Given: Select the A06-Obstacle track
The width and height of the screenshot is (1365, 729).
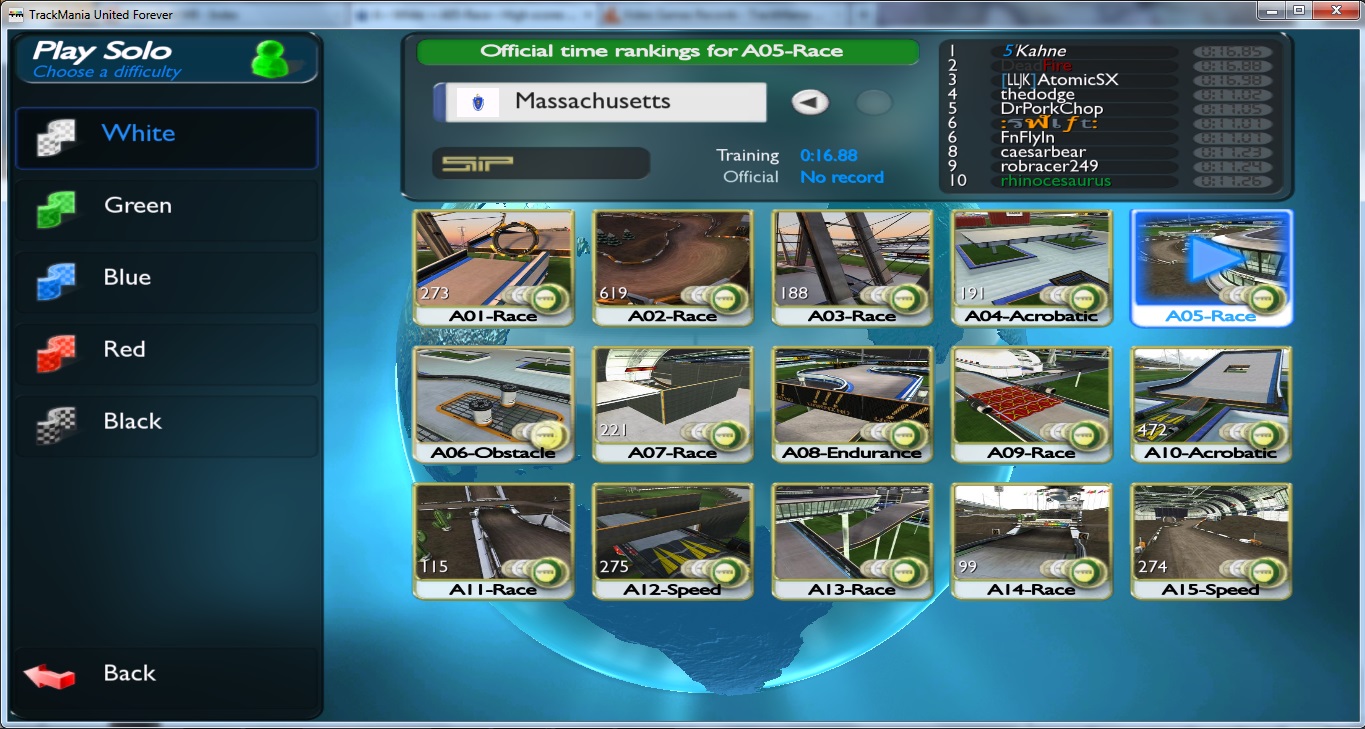Looking at the screenshot, I should 493,404.
